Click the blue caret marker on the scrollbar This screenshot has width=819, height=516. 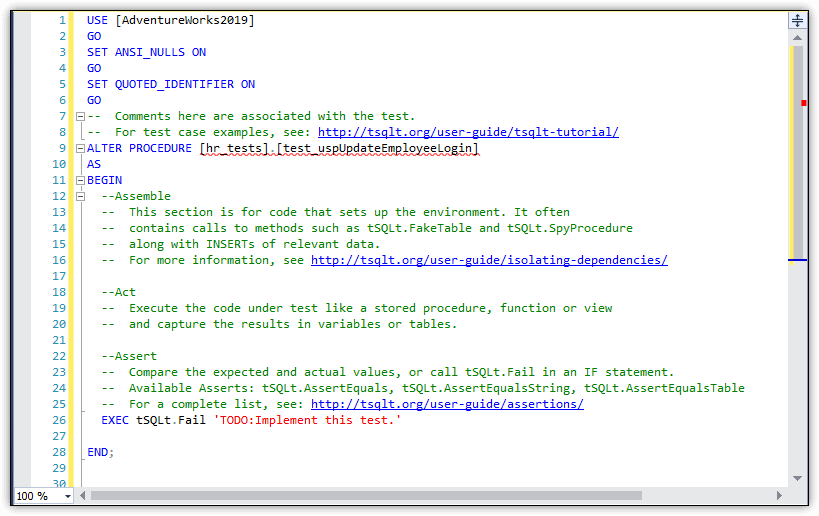(x=797, y=260)
